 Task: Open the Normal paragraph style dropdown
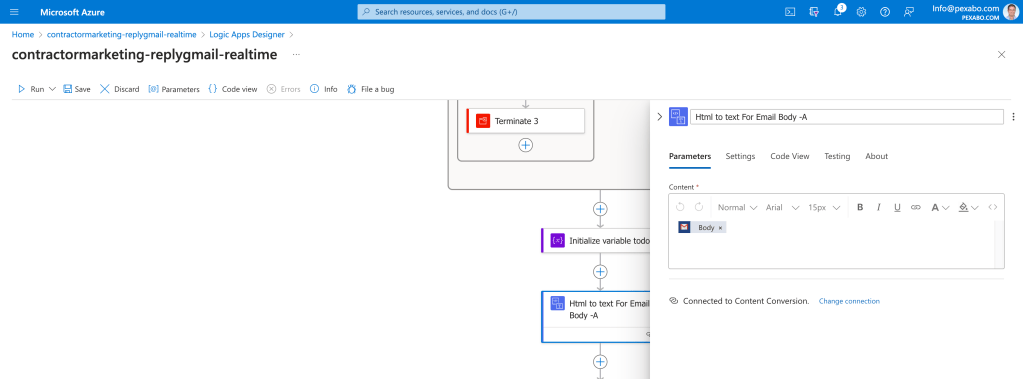click(737, 207)
